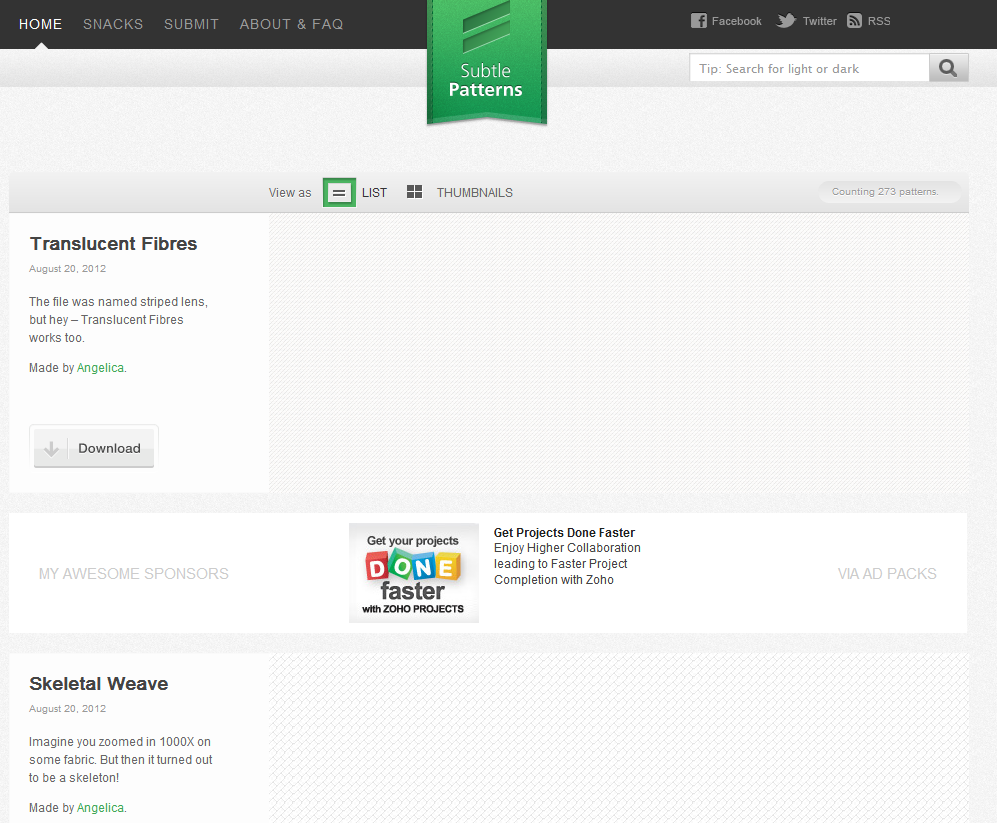The image size is (997, 823).
Task: Click the Twitter text link
Action: pyautogui.click(x=820, y=21)
